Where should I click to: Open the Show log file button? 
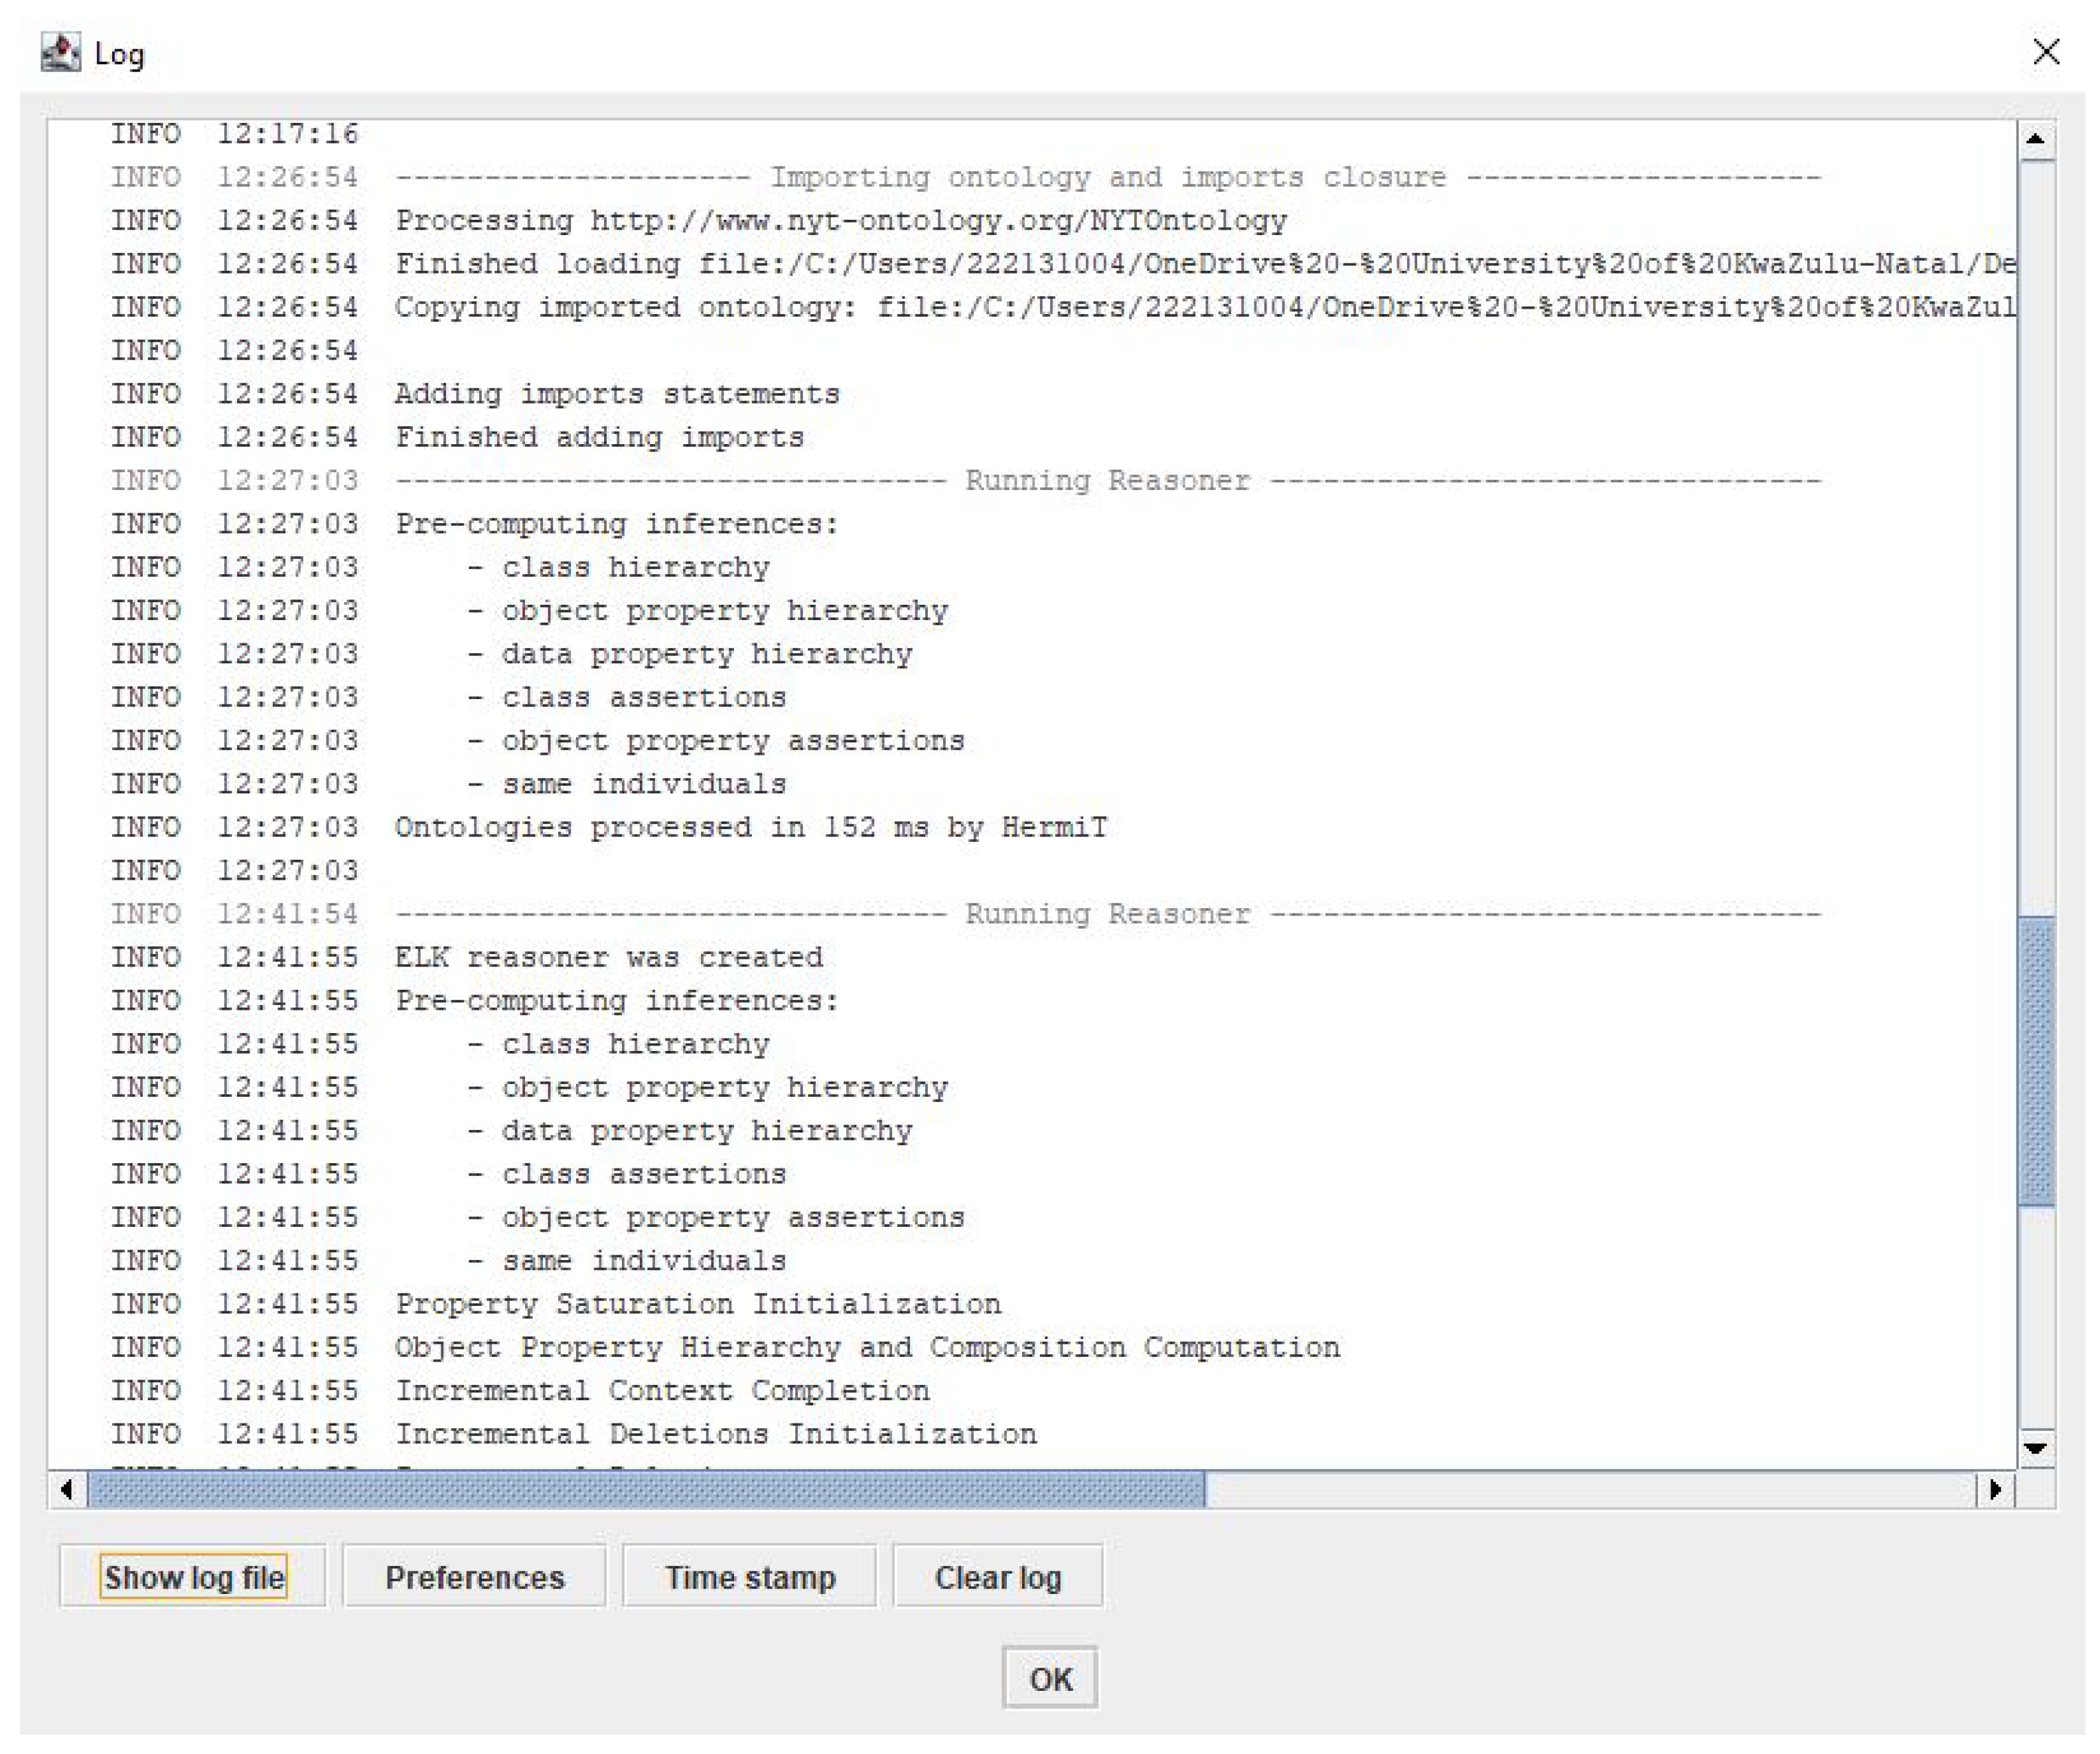(x=193, y=1577)
